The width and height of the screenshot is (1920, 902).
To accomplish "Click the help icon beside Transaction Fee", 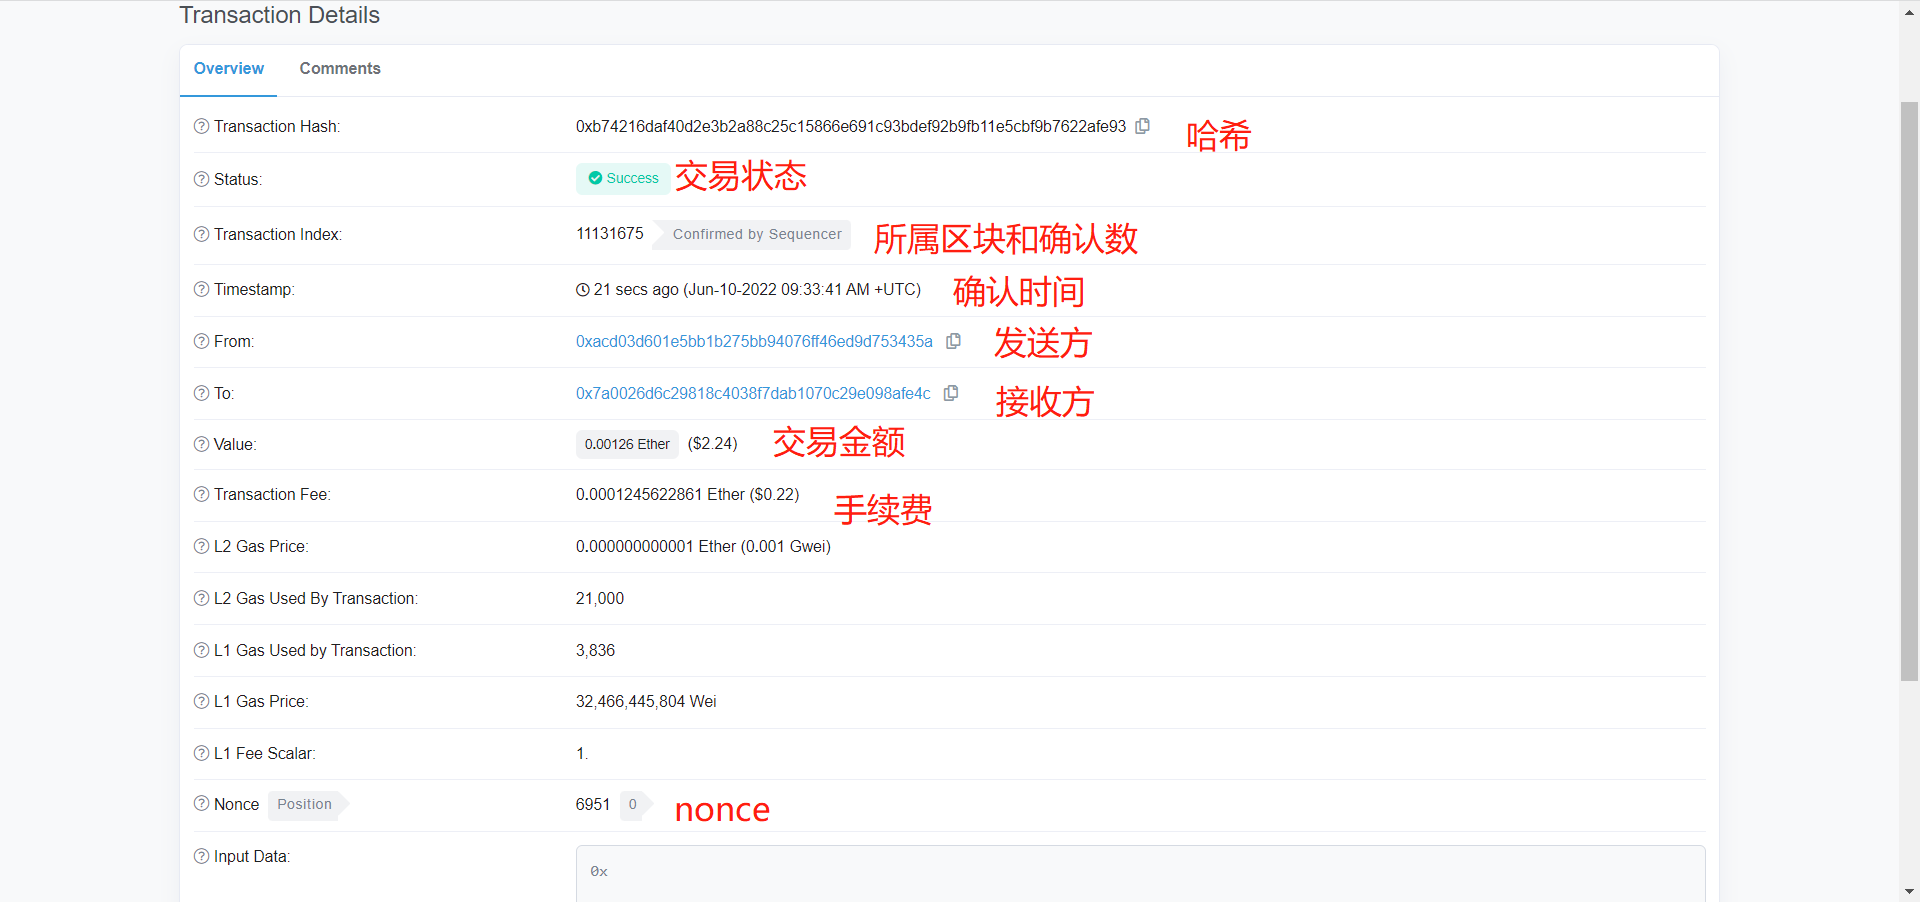I will (x=200, y=494).
